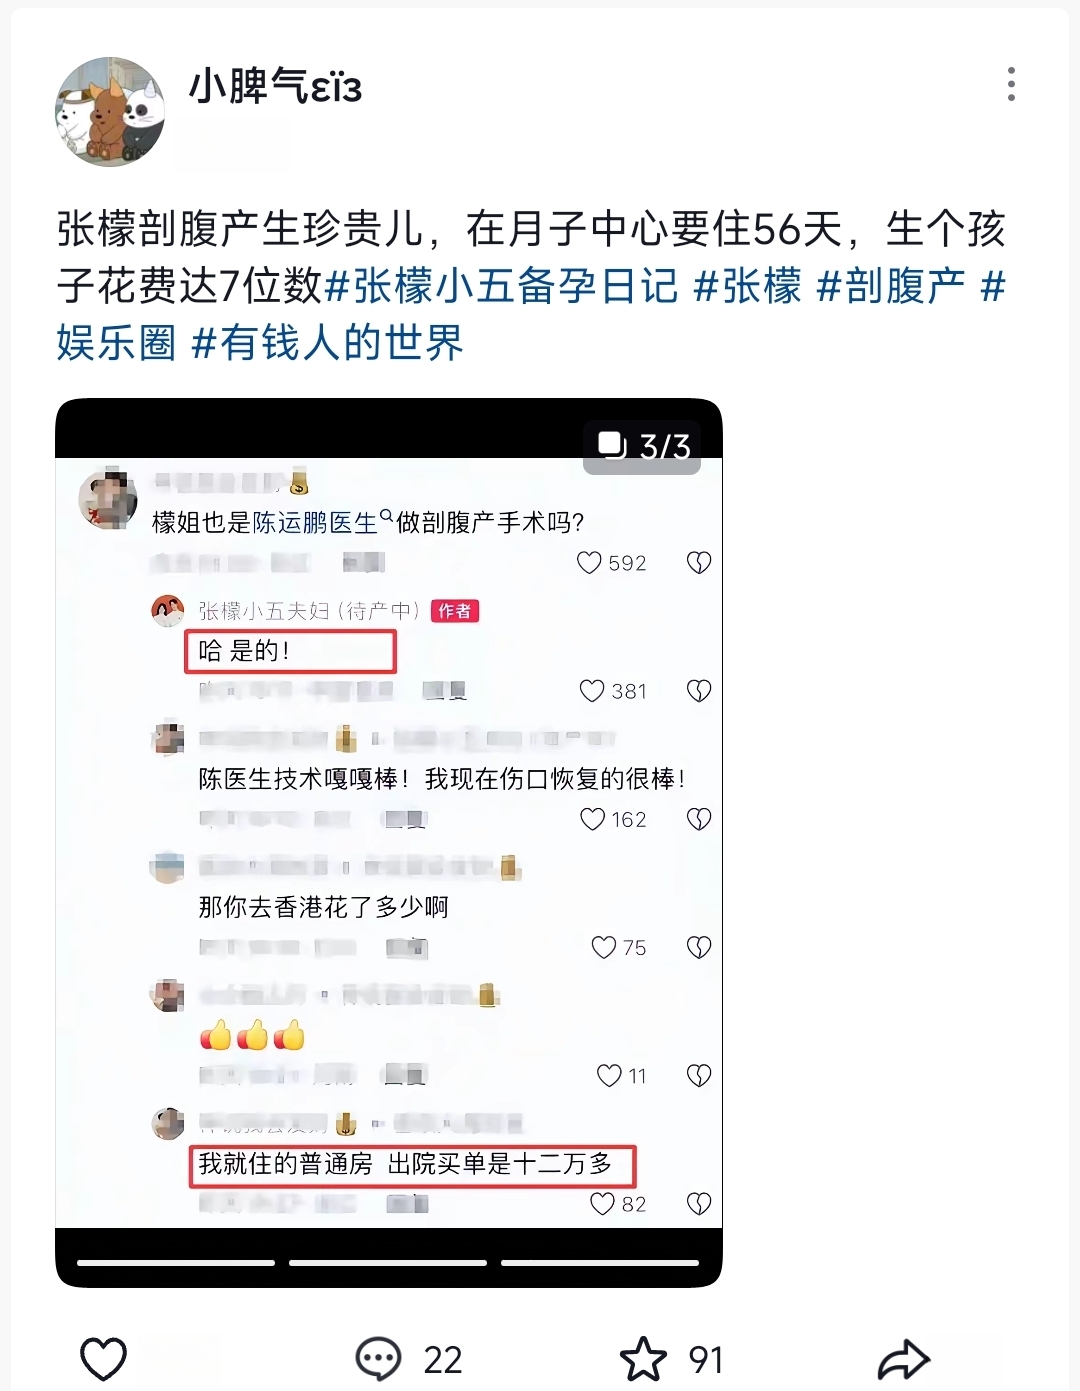Open hashtag #张檬小五备孕日记
Viewport: 1080px width, 1391px height.
click(503, 286)
